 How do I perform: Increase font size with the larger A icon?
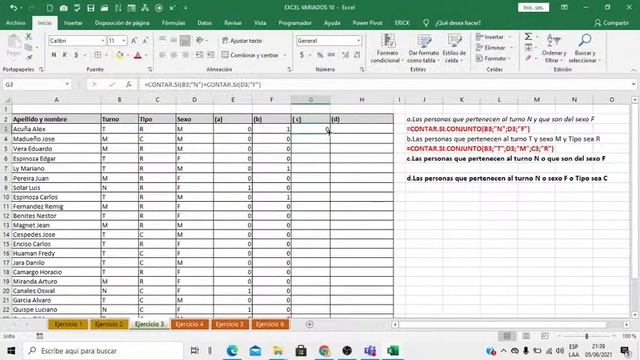click(134, 41)
